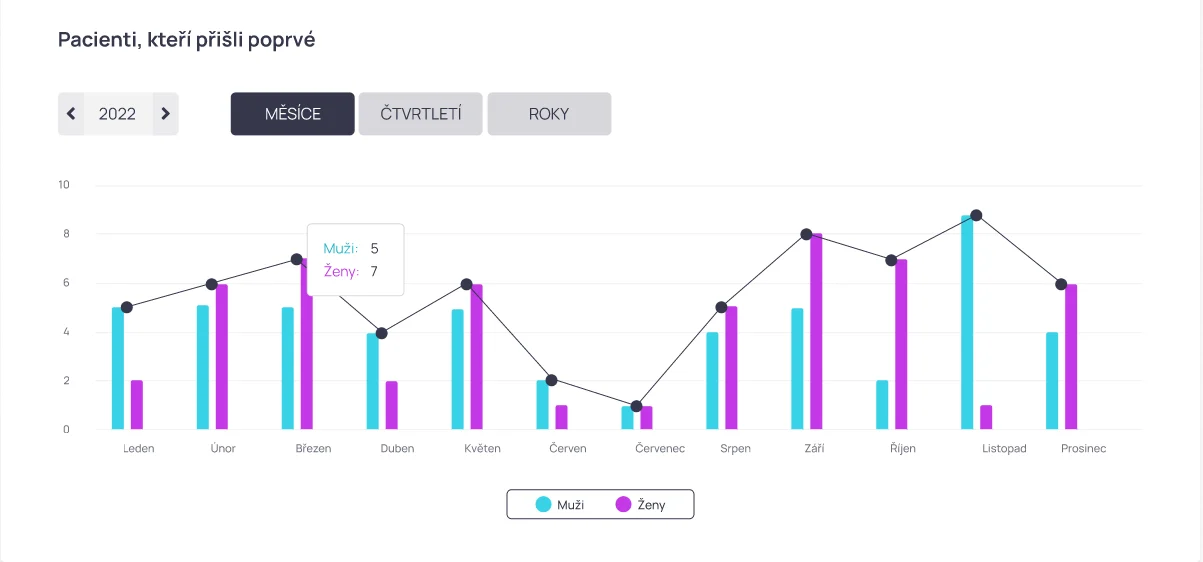Click the Červenec line data point
The width and height of the screenshot is (1203, 562).
(x=637, y=406)
